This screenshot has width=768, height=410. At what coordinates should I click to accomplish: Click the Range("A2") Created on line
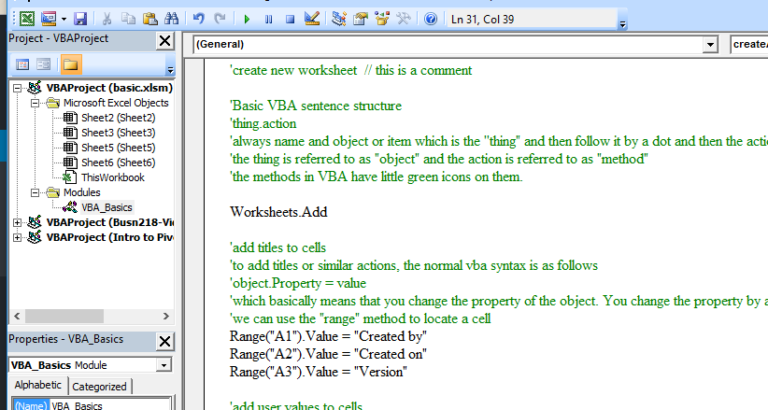[328, 354]
